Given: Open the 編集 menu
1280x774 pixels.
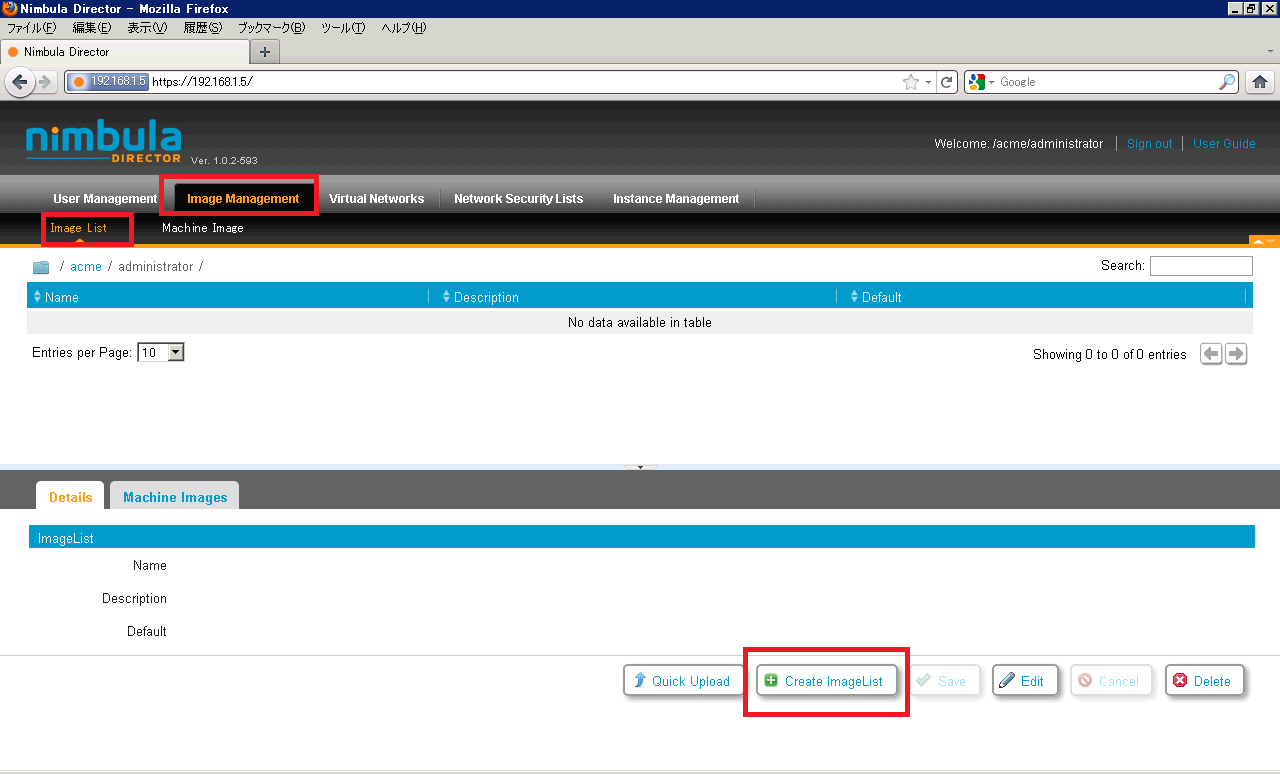Looking at the screenshot, I should (92, 28).
